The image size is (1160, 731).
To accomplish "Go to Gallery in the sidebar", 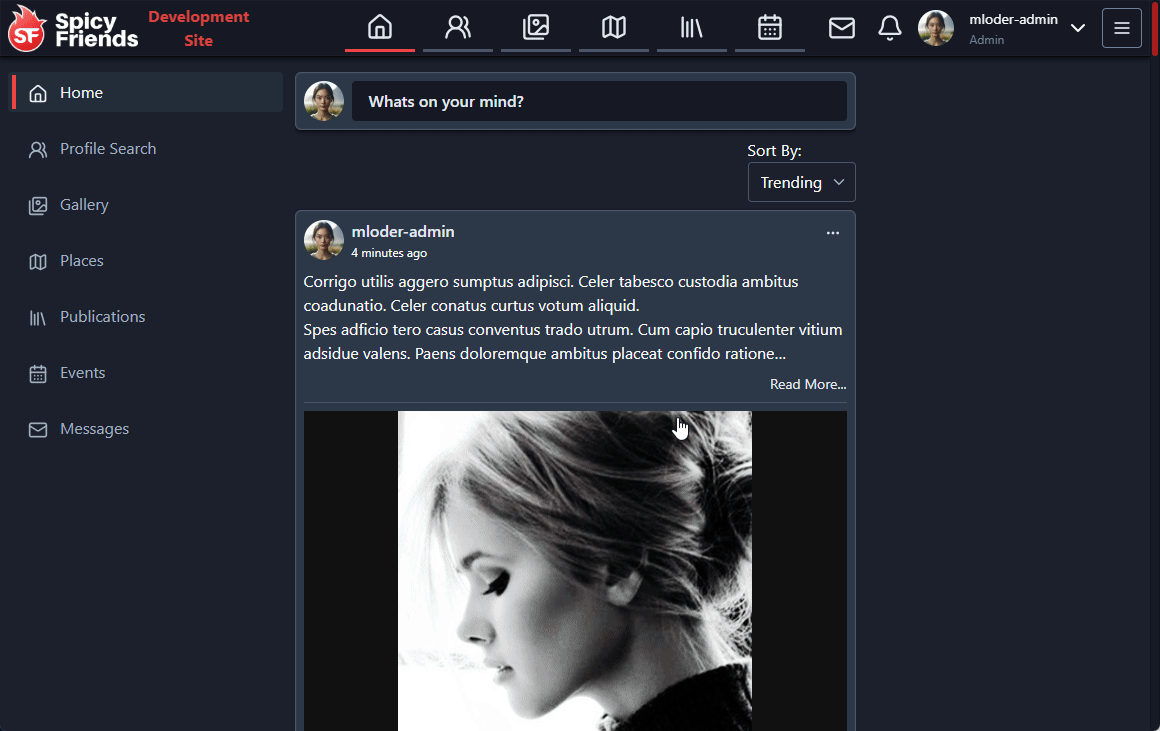I will pos(84,205).
